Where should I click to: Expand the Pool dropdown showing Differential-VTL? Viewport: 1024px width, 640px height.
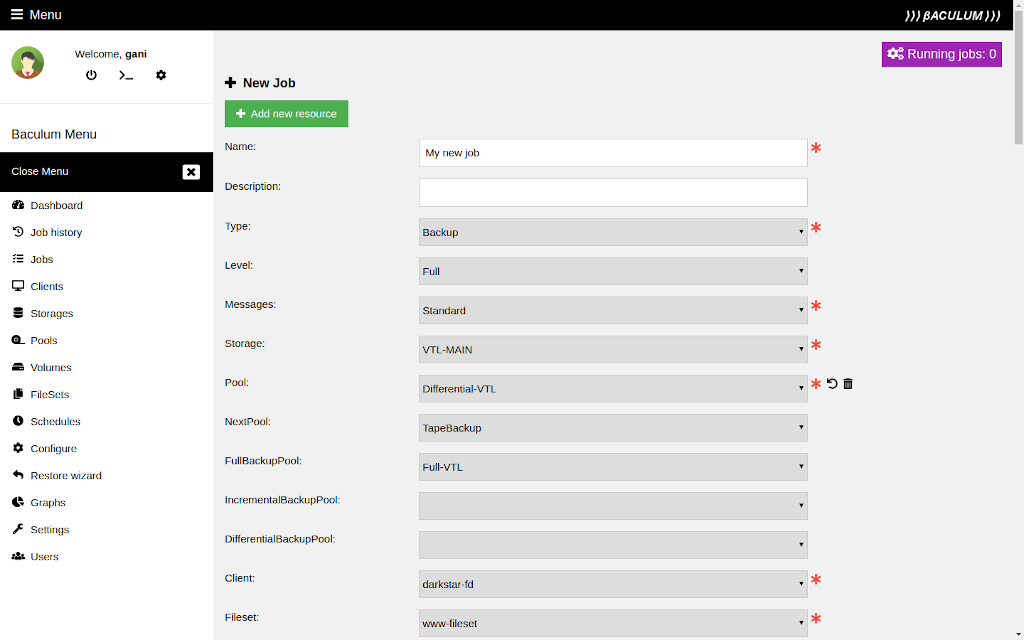coord(613,389)
